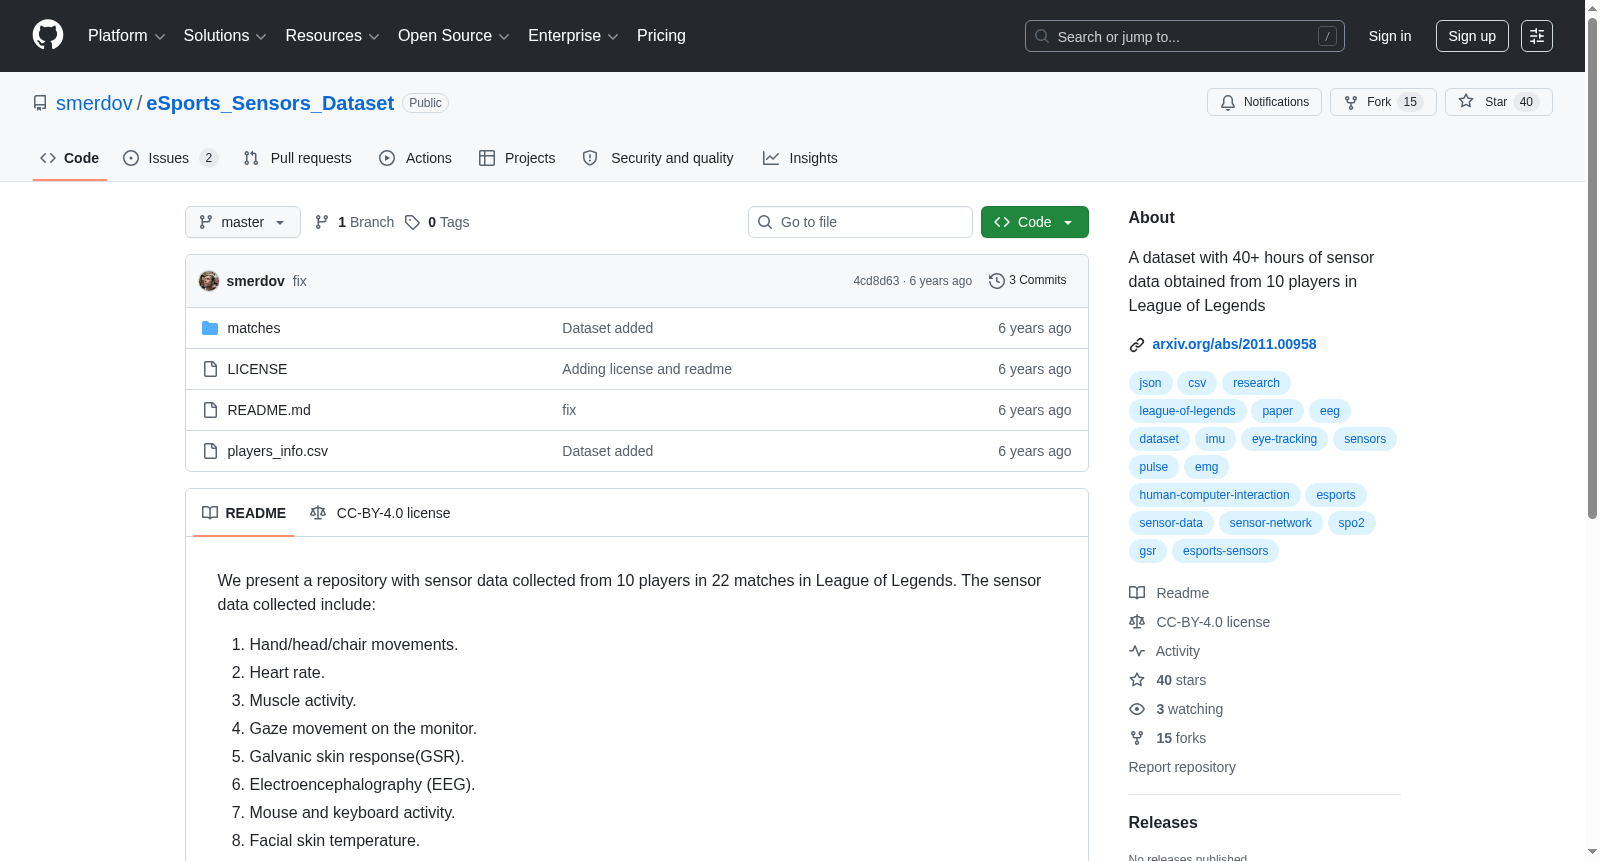
Task: Open the global navigation settings icon button
Action: [x=1537, y=36]
